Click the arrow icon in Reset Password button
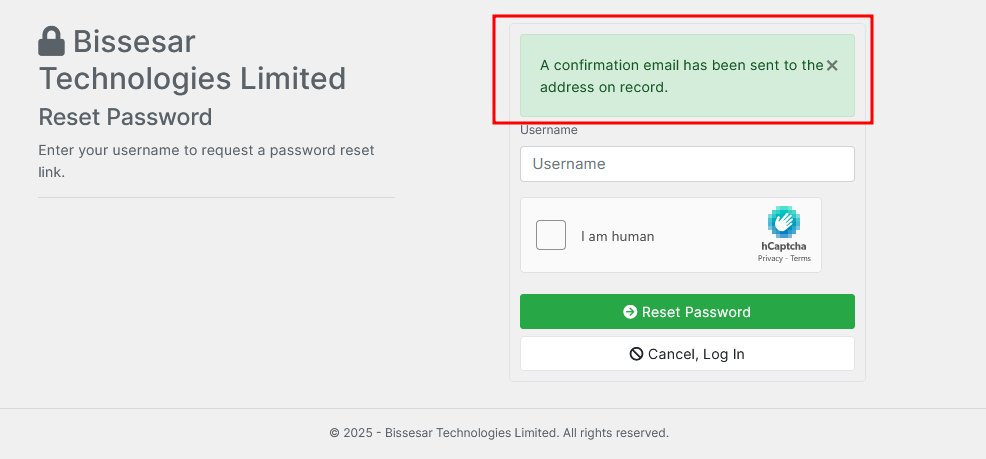The width and height of the screenshot is (986, 459). (630, 312)
